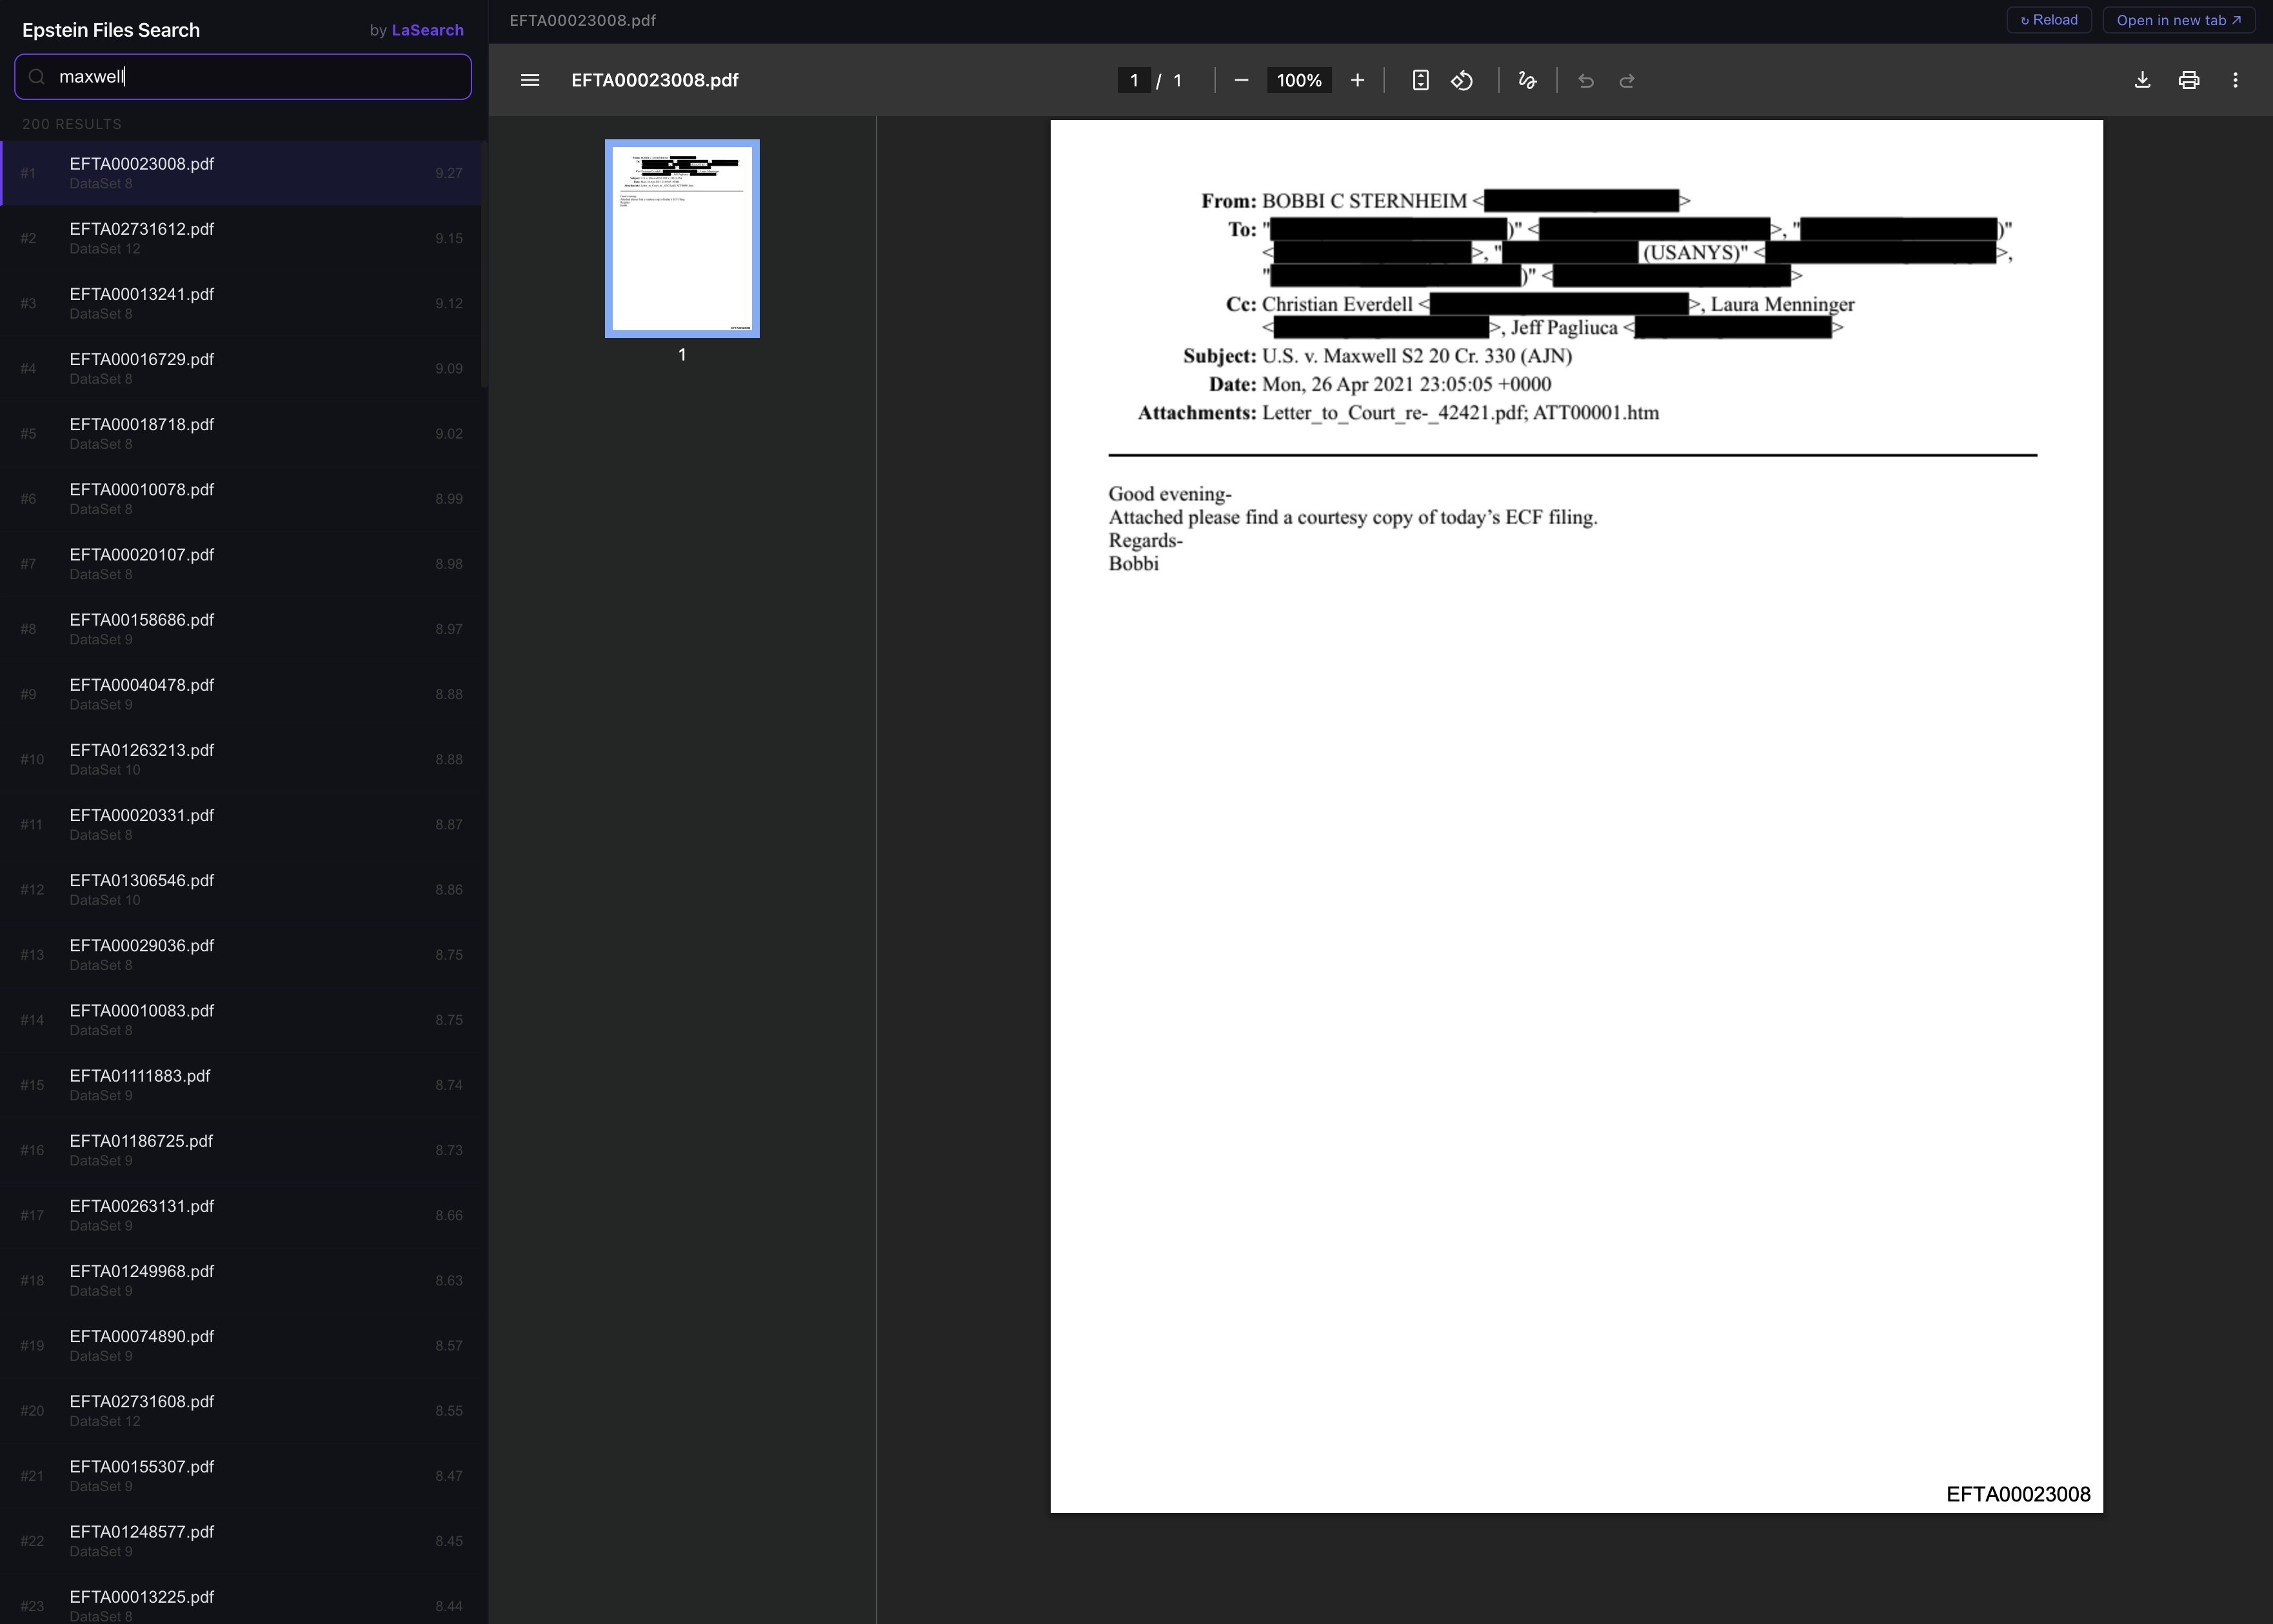
Task: Download the PDF file
Action: (2142, 80)
